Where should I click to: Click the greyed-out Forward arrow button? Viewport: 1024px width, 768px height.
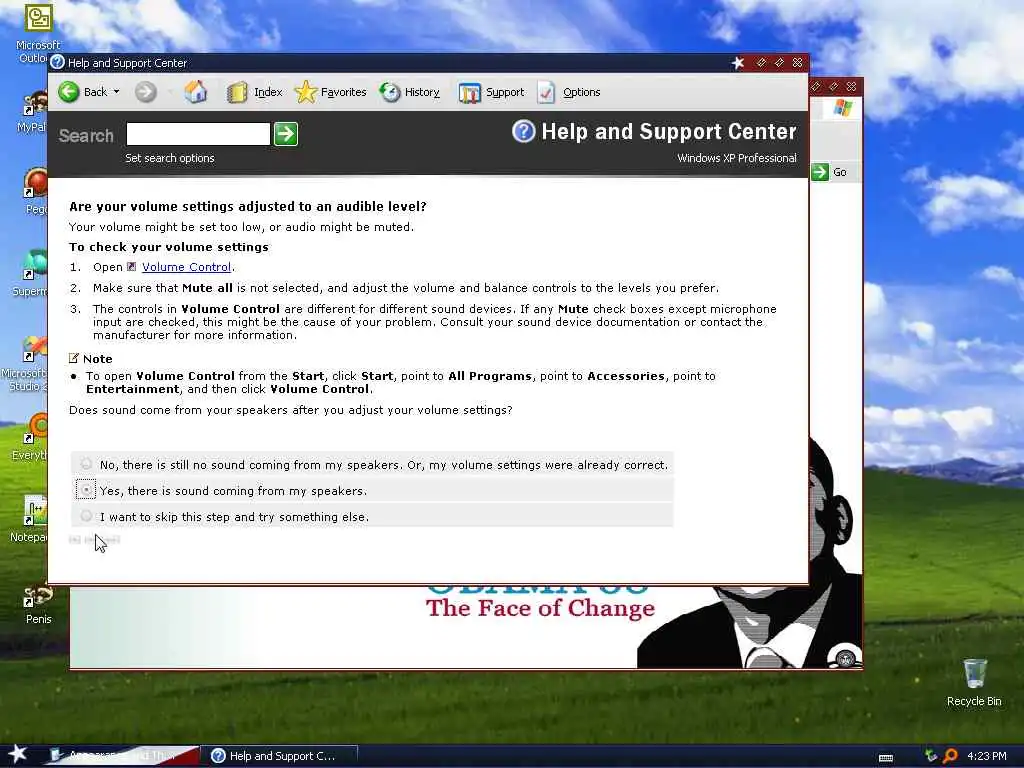[146, 92]
